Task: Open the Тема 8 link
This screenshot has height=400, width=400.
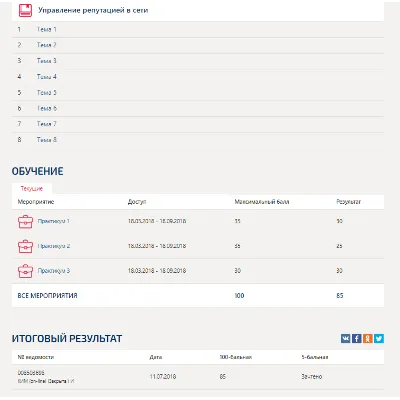Action: tap(47, 140)
